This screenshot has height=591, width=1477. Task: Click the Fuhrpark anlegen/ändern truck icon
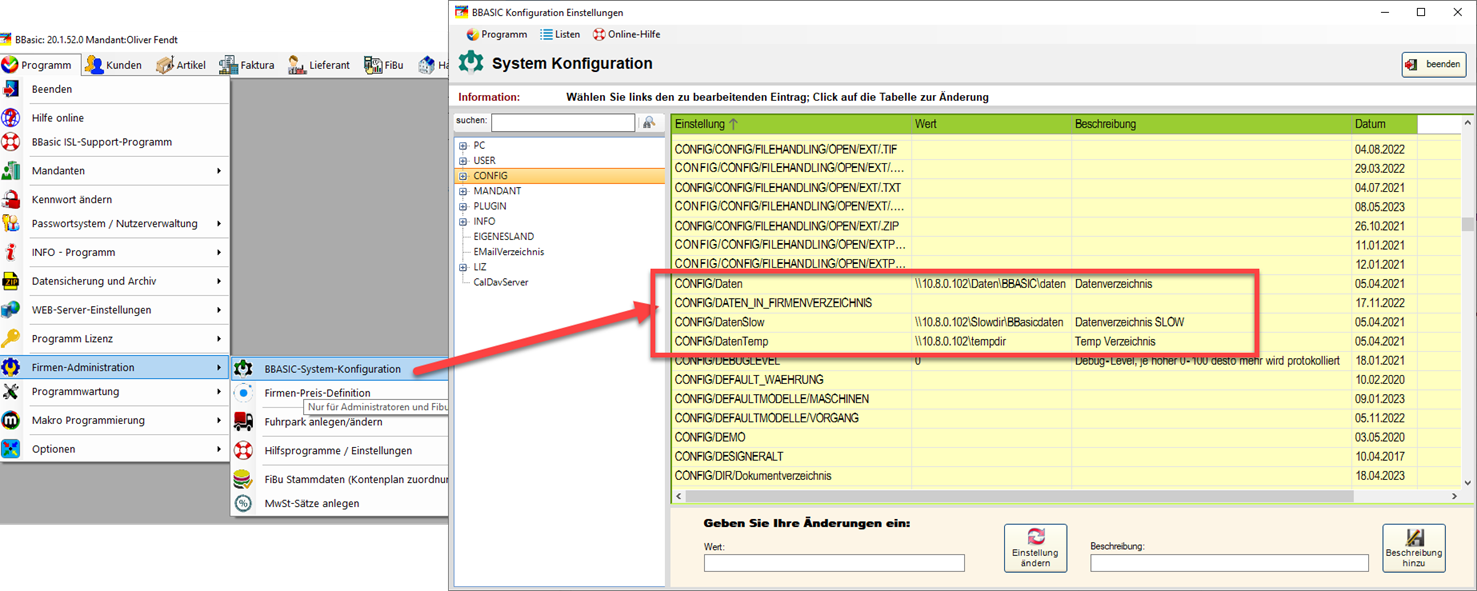(243, 422)
